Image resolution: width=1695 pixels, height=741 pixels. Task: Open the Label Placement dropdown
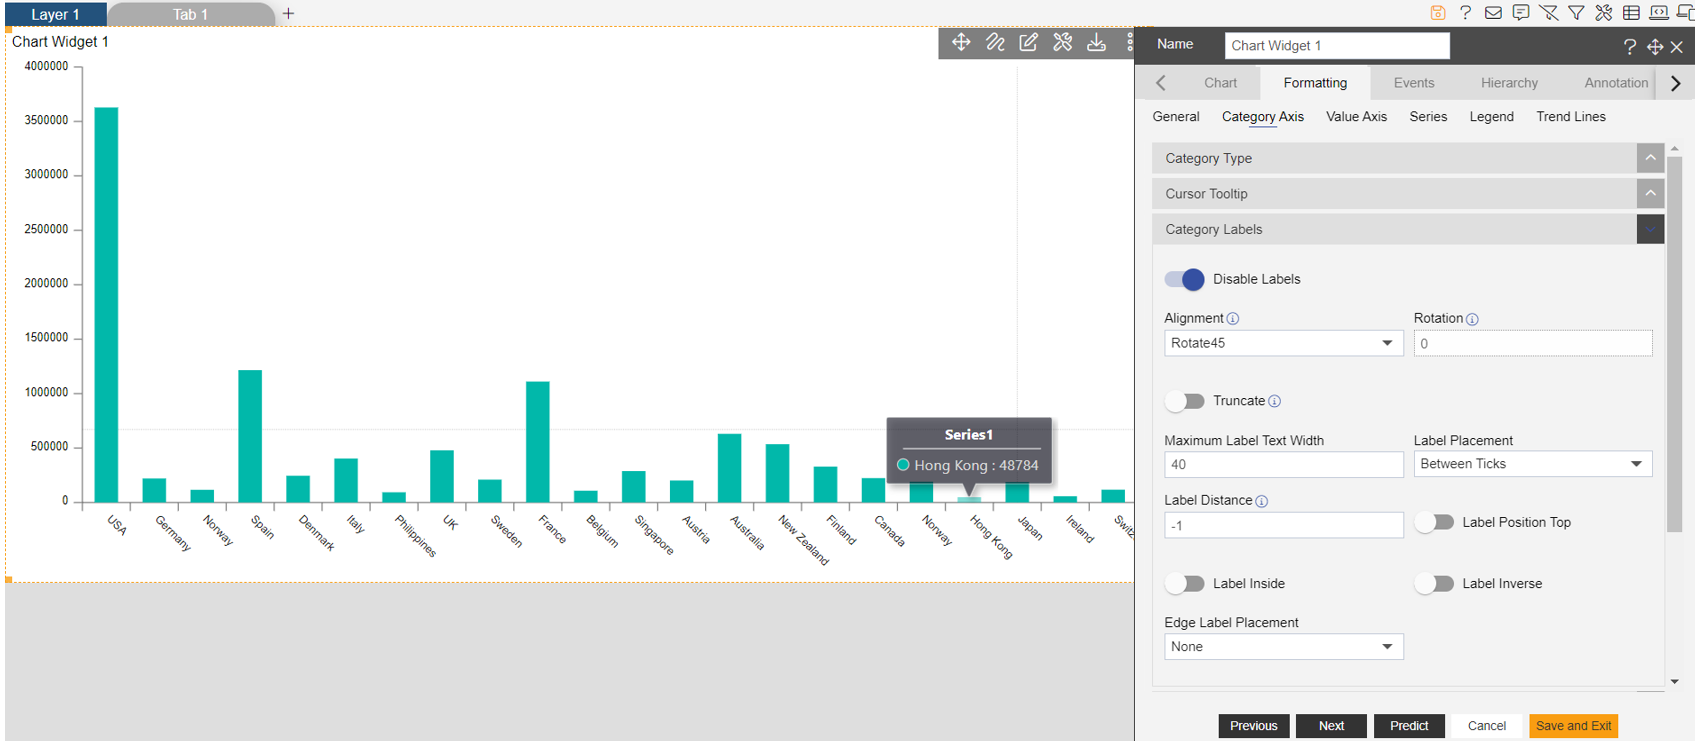coord(1533,464)
